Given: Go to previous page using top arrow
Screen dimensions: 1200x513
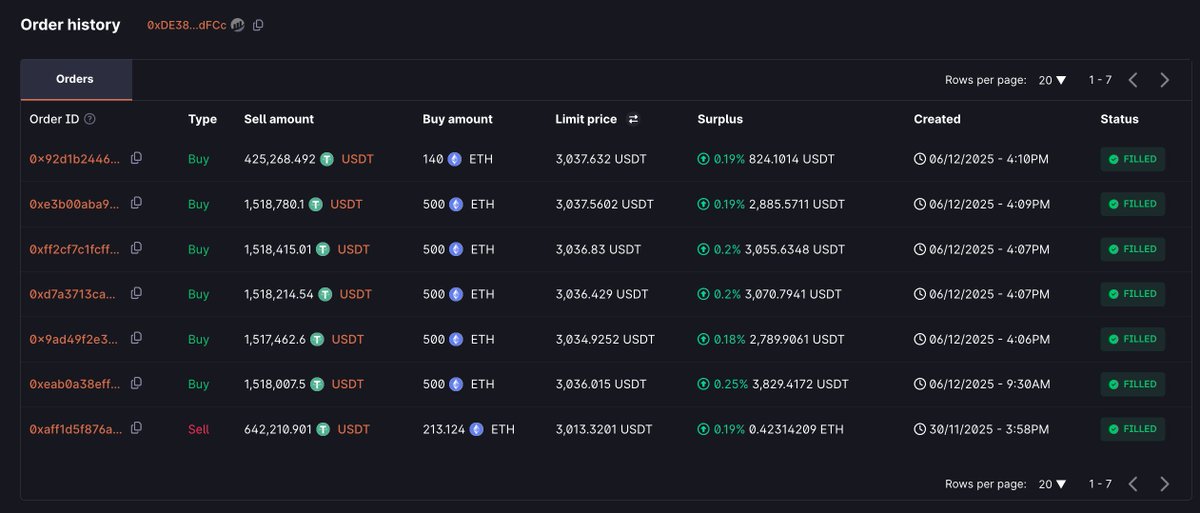Looking at the screenshot, I should (1133, 80).
